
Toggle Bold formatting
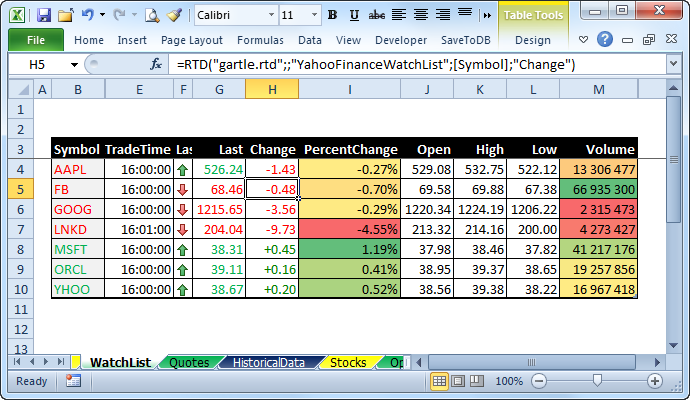pos(331,16)
